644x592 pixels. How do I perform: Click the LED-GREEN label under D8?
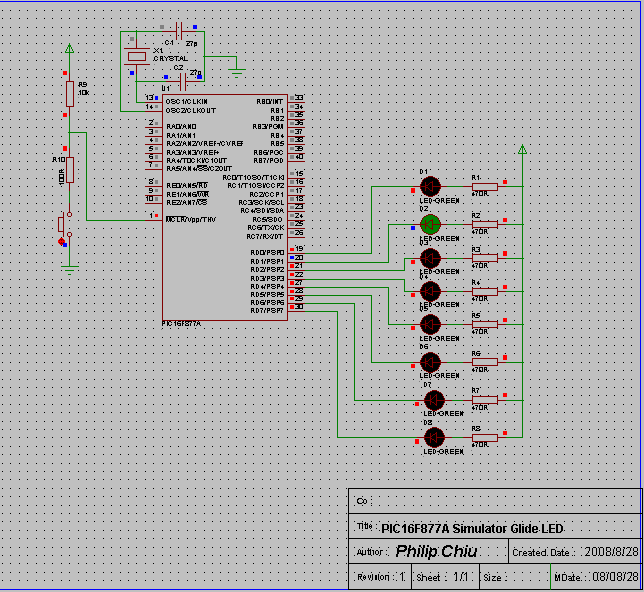click(443, 452)
